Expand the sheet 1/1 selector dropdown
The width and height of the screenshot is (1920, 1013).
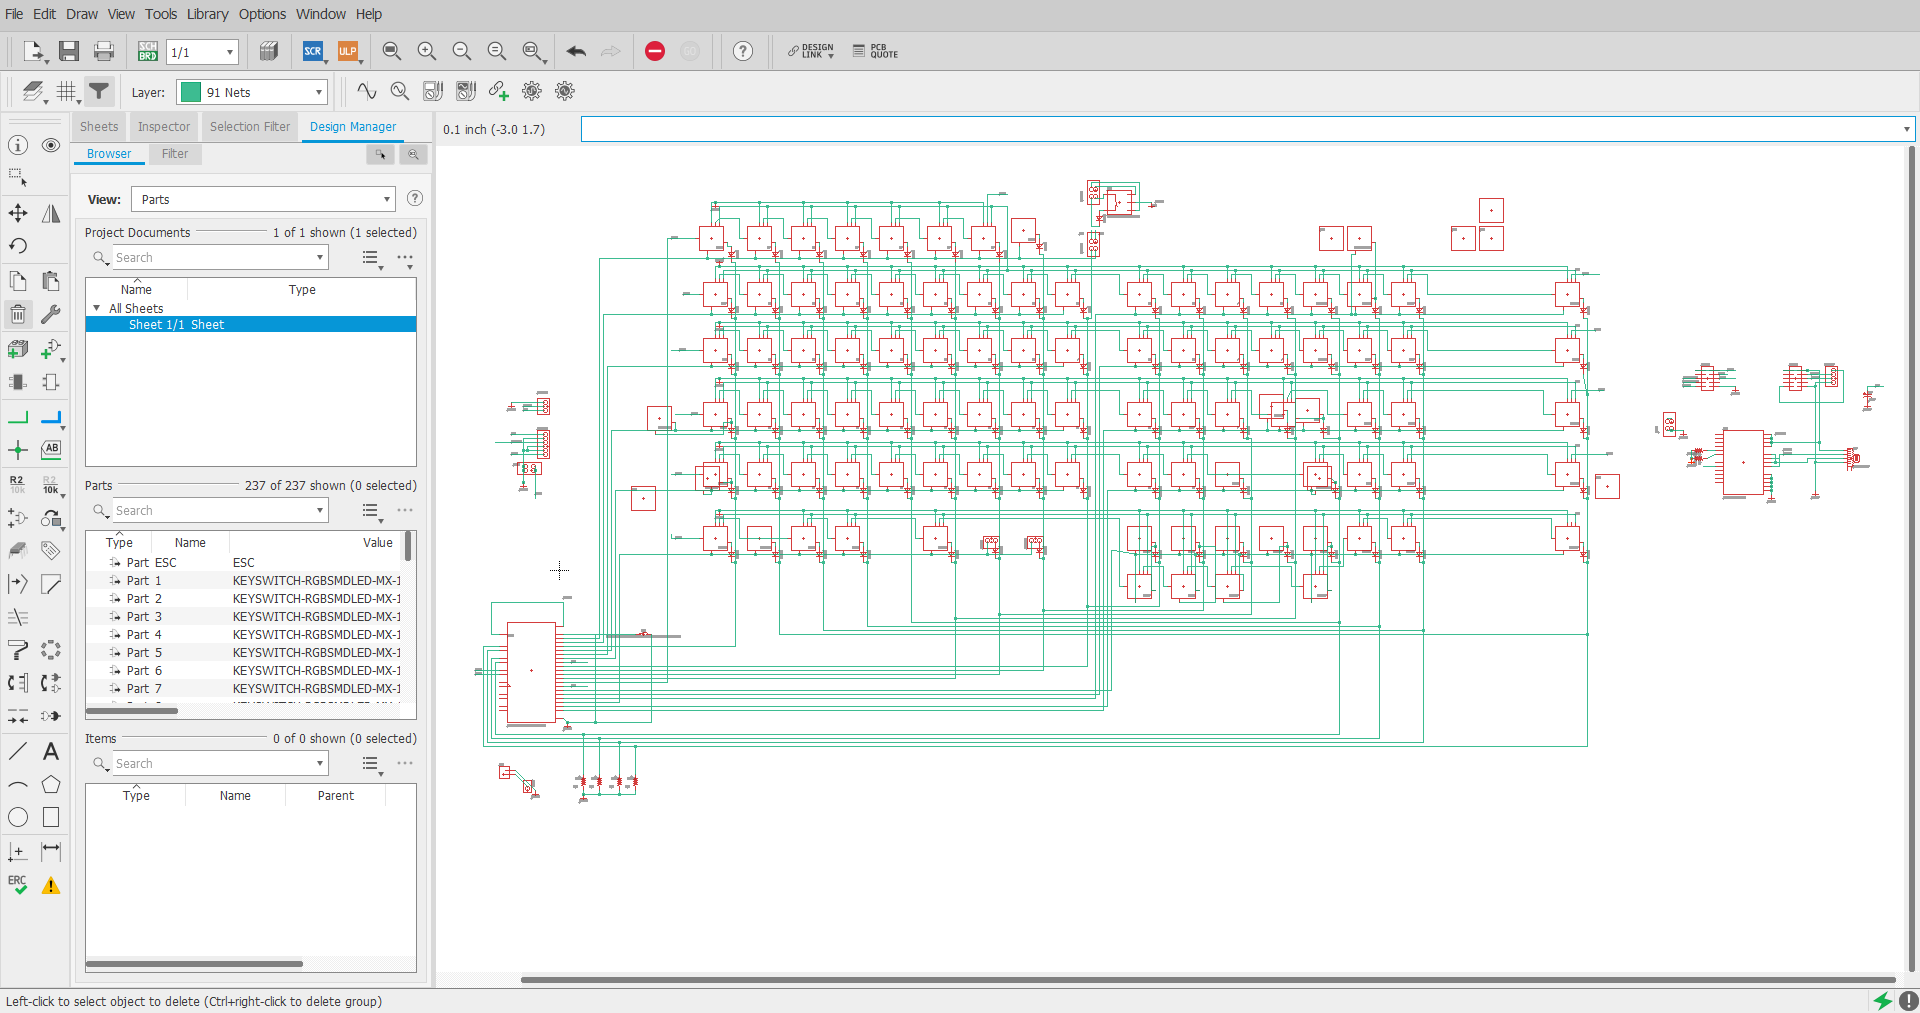point(229,52)
